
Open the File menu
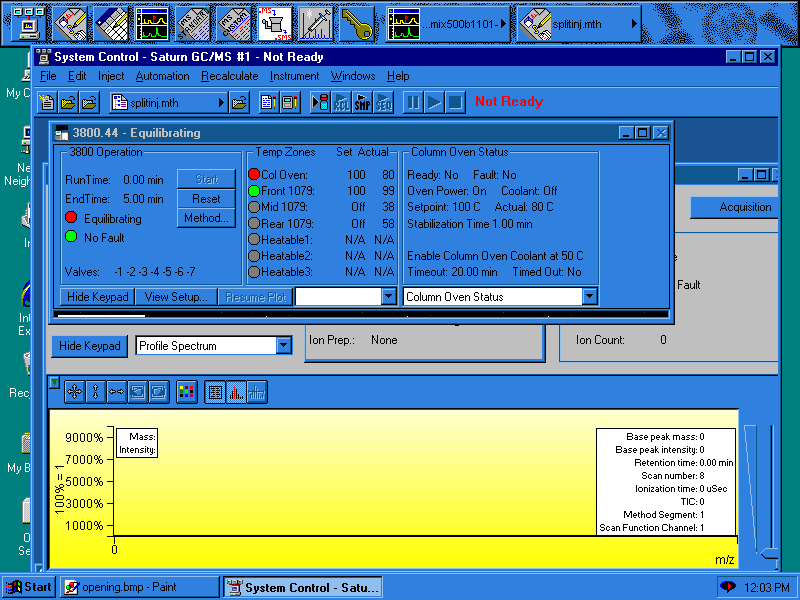click(48, 76)
